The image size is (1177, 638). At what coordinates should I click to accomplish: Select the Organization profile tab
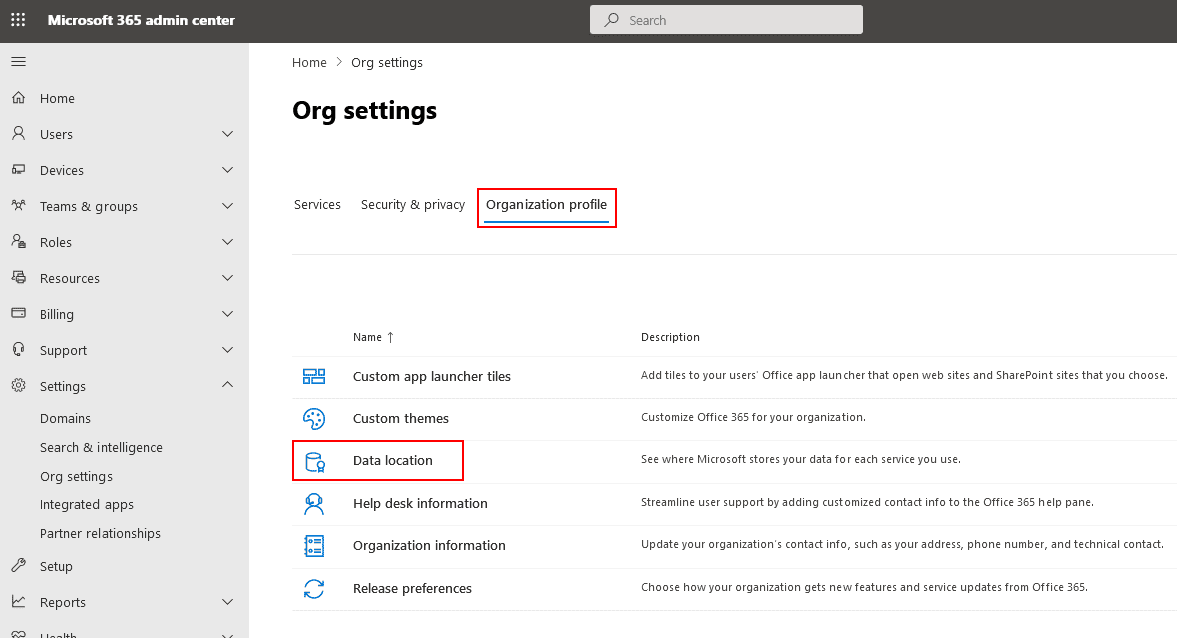click(546, 205)
